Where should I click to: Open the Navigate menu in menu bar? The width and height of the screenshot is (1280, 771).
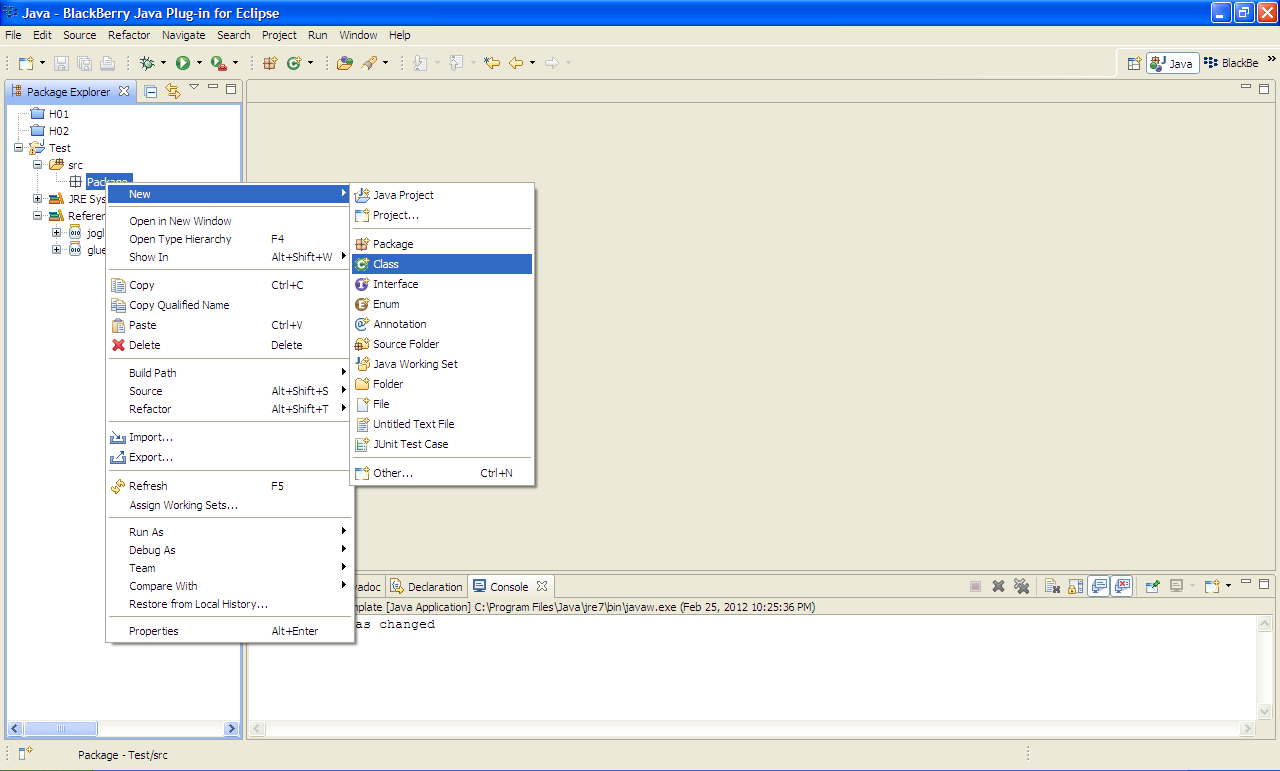point(183,35)
